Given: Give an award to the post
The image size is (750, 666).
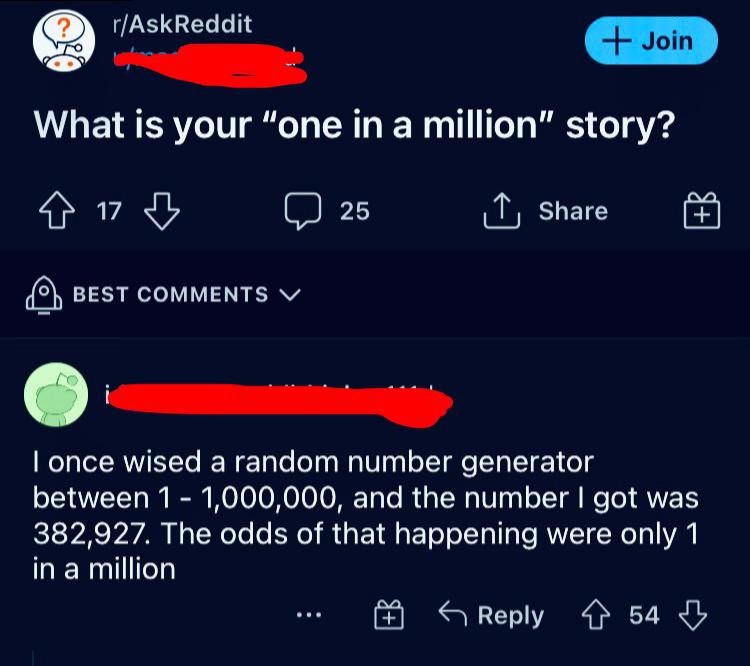Looking at the screenshot, I should click(x=702, y=212).
